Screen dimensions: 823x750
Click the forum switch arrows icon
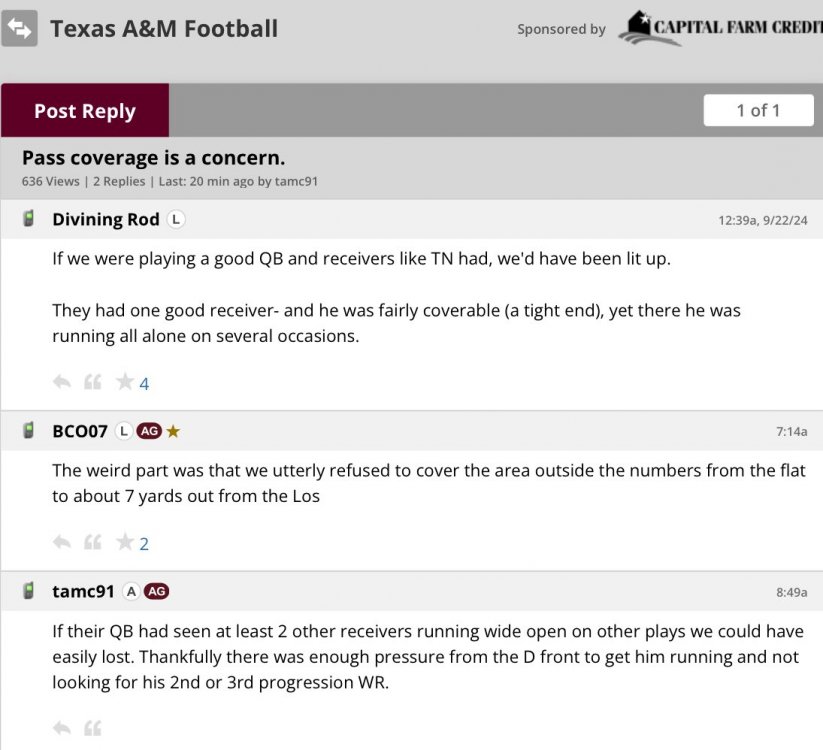pos(20,28)
